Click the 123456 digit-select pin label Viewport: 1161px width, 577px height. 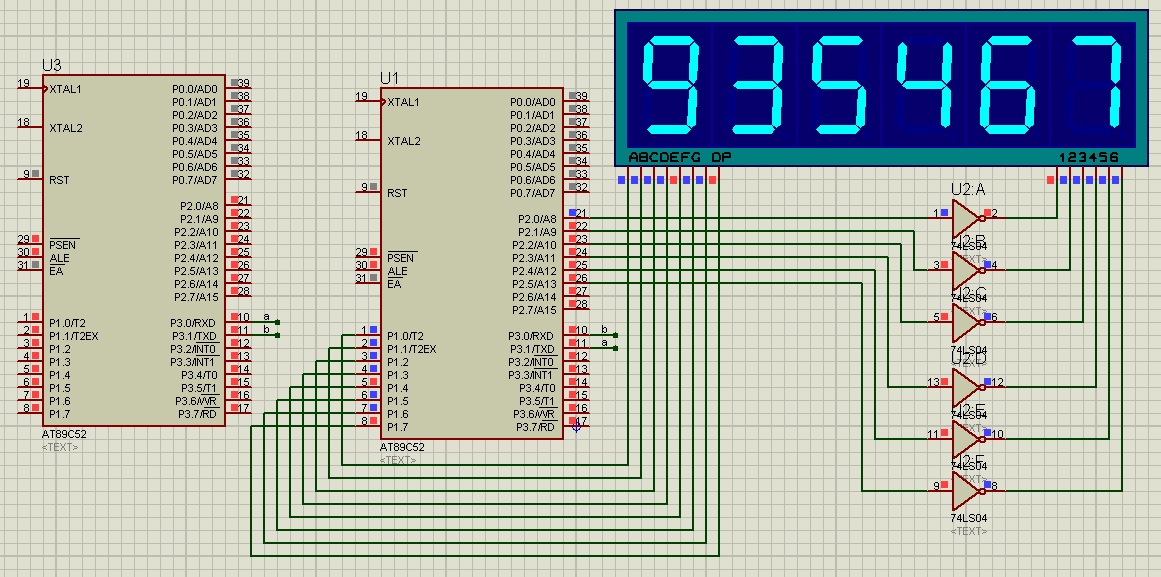pyautogui.click(x=1089, y=157)
